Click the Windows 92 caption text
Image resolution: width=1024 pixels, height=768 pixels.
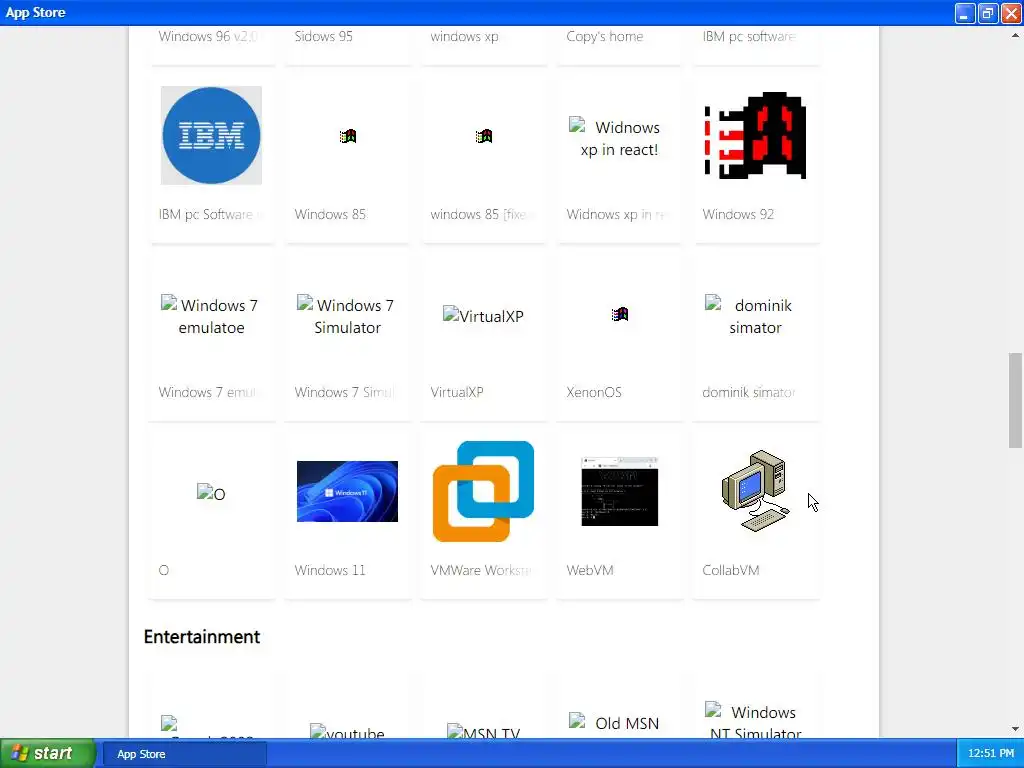[x=738, y=214]
